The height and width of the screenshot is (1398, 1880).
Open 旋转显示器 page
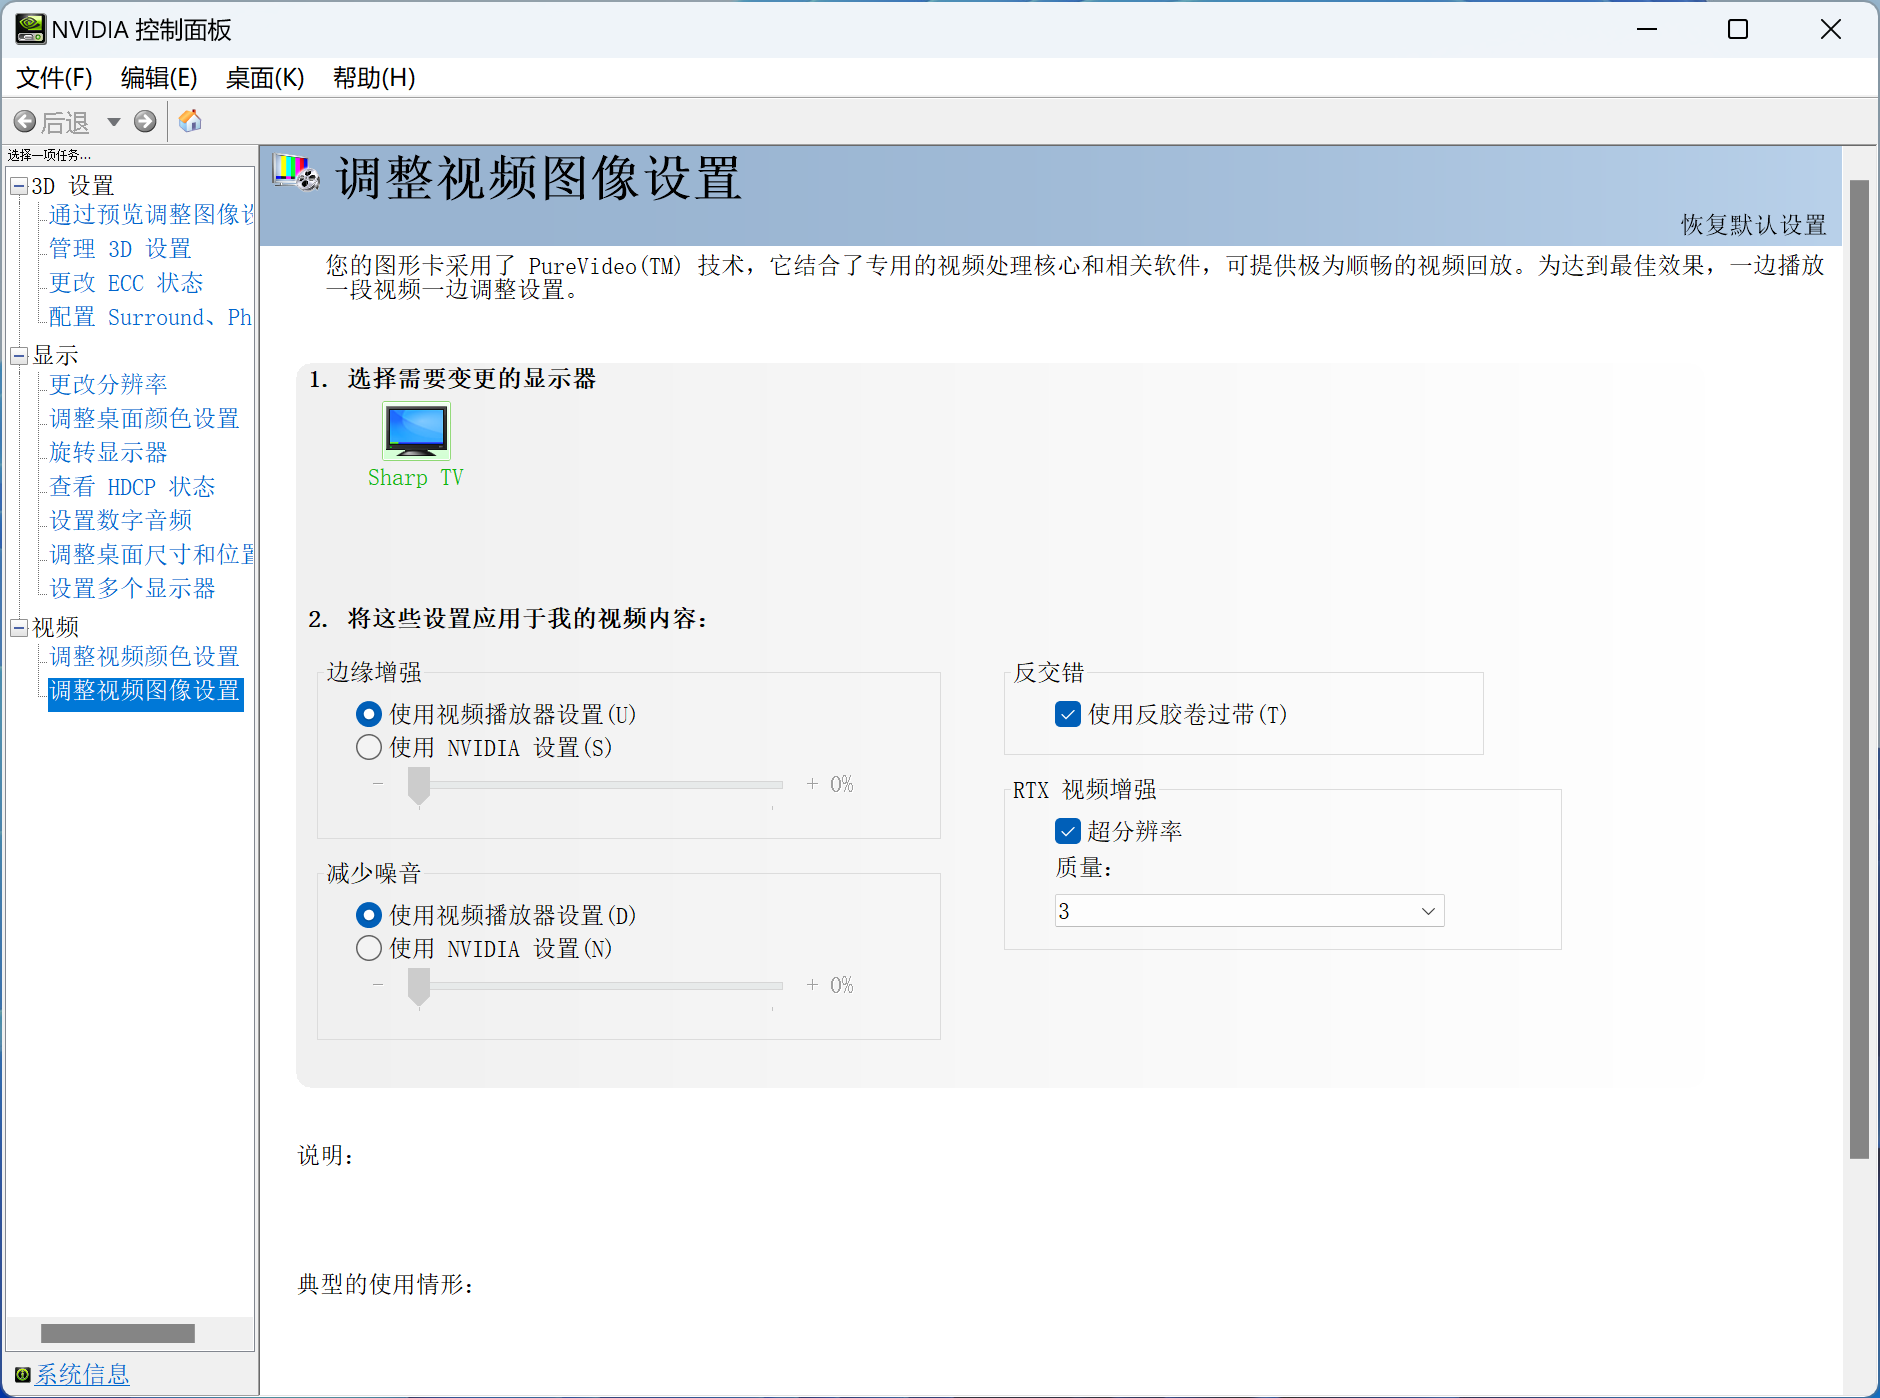pos(108,453)
